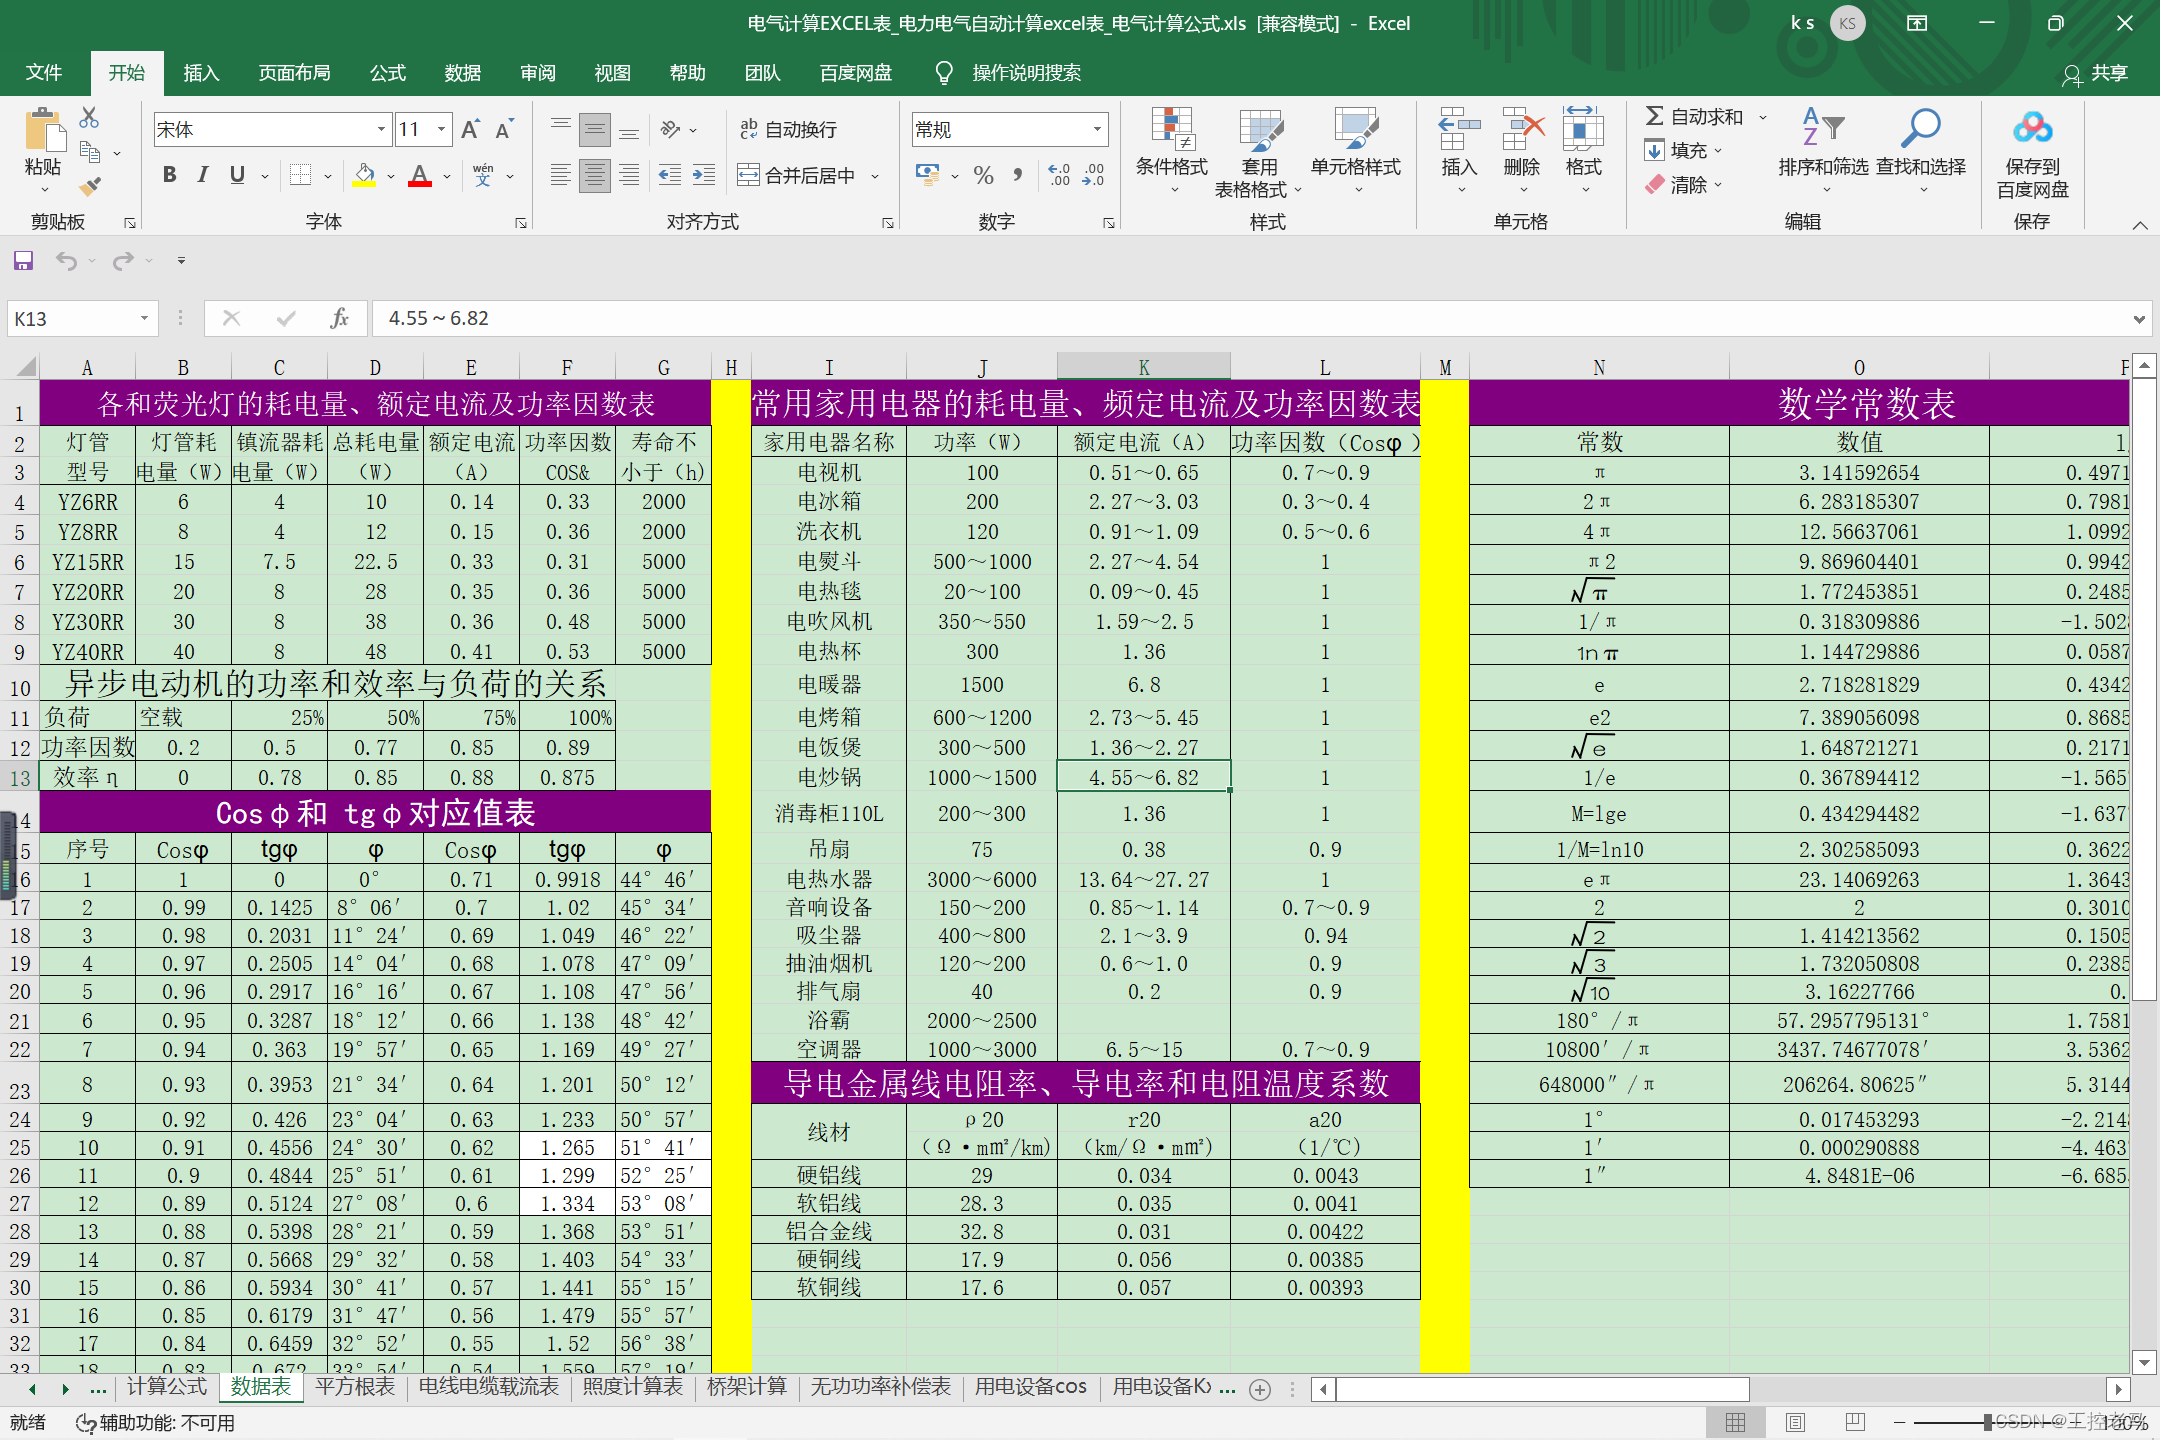Open the font name dropdown 宋体

(381, 129)
